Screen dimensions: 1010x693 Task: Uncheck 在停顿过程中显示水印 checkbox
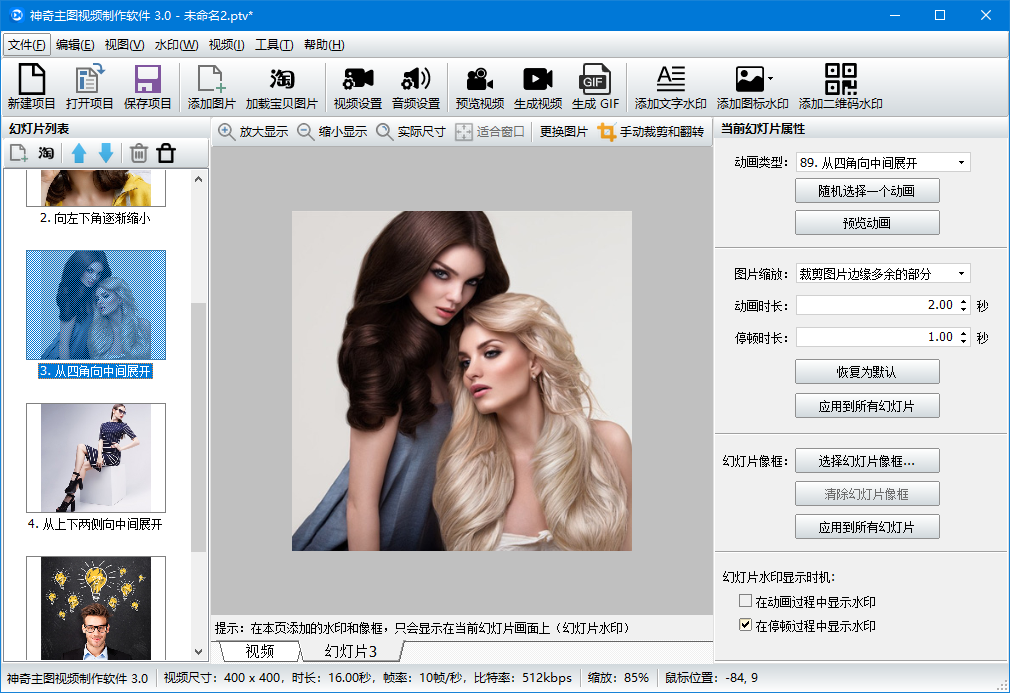[745, 625]
